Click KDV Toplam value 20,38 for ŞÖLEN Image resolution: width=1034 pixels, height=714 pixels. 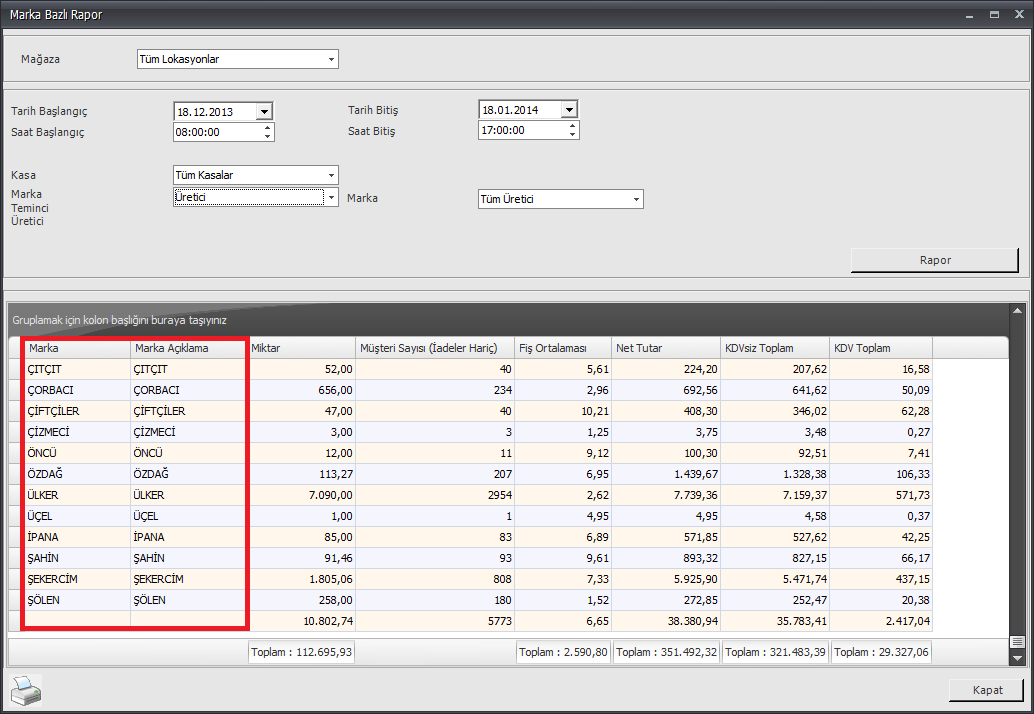coord(881,601)
